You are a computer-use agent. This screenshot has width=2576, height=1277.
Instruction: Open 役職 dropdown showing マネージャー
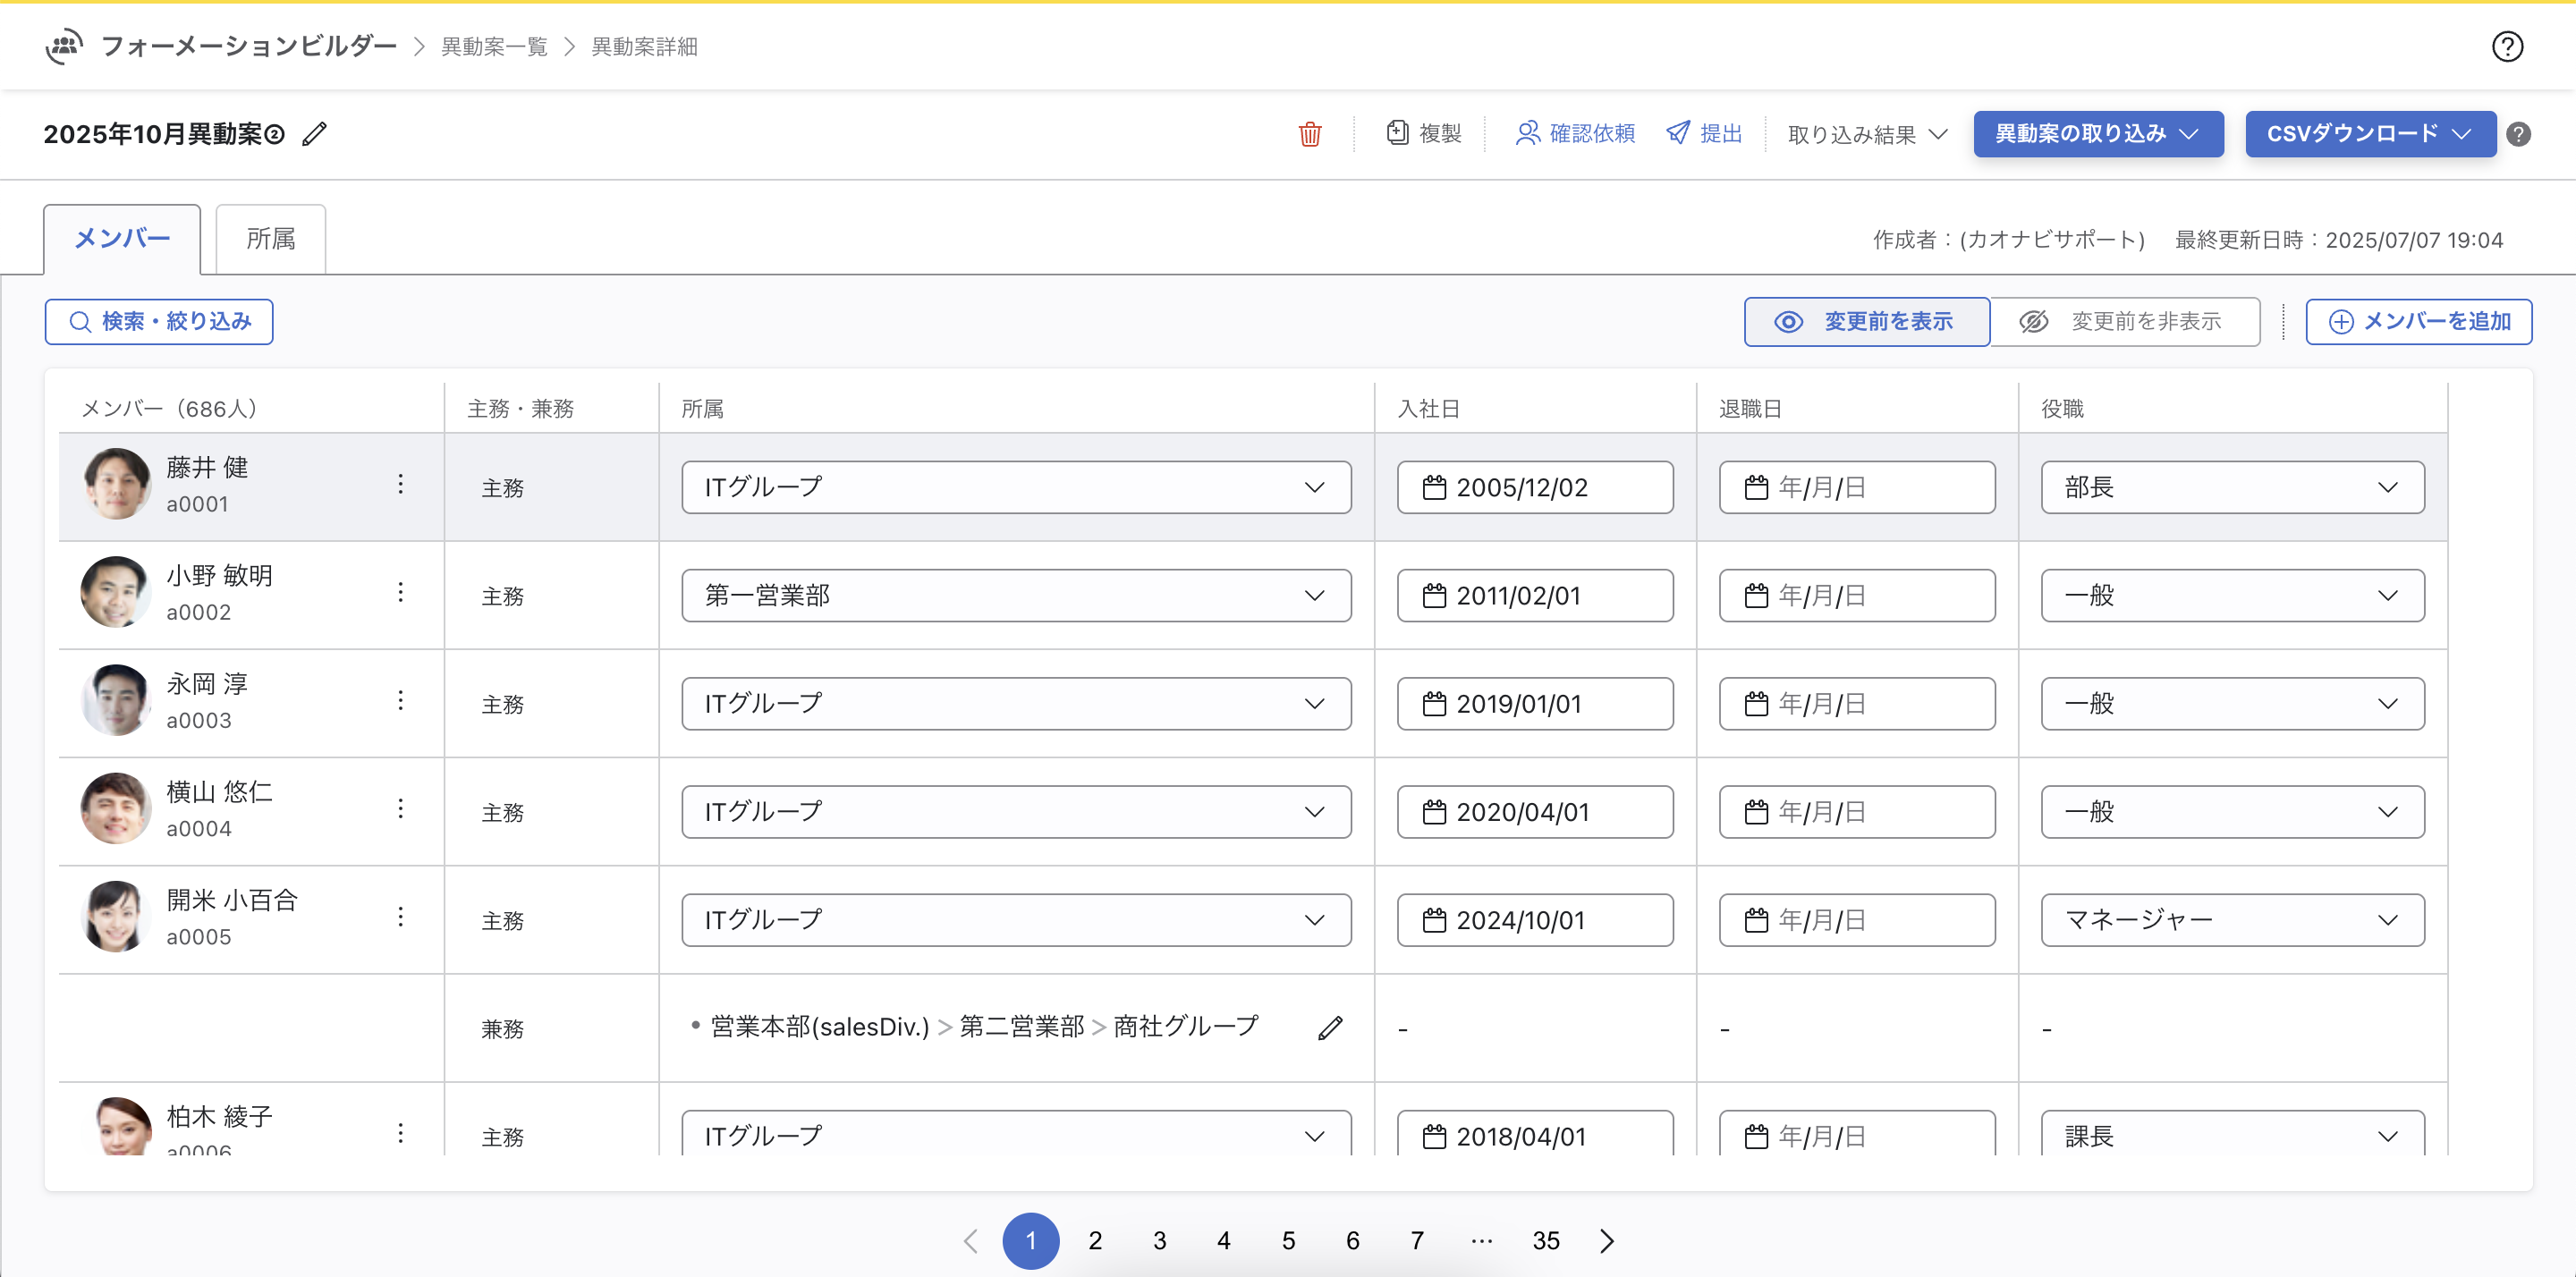coord(2231,920)
